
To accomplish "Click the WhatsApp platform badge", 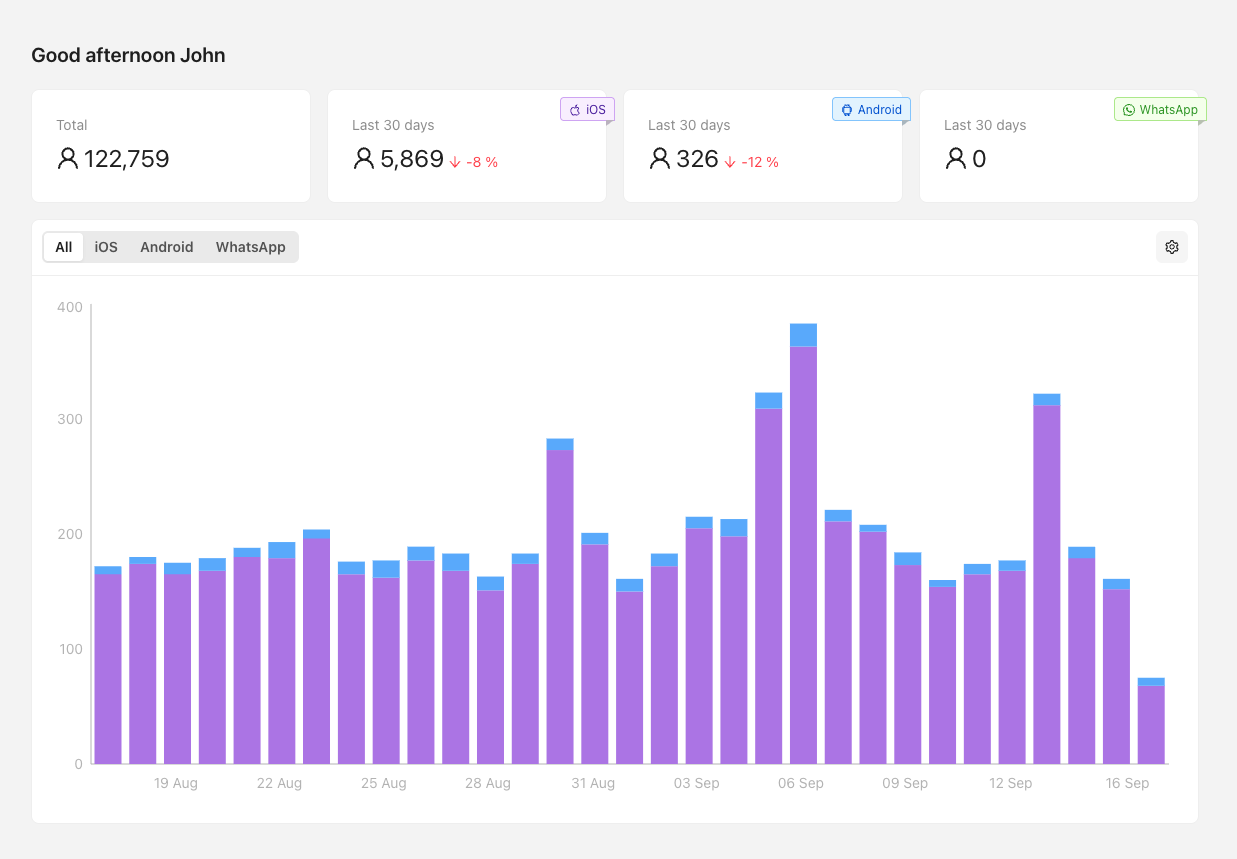I will [x=1160, y=110].
